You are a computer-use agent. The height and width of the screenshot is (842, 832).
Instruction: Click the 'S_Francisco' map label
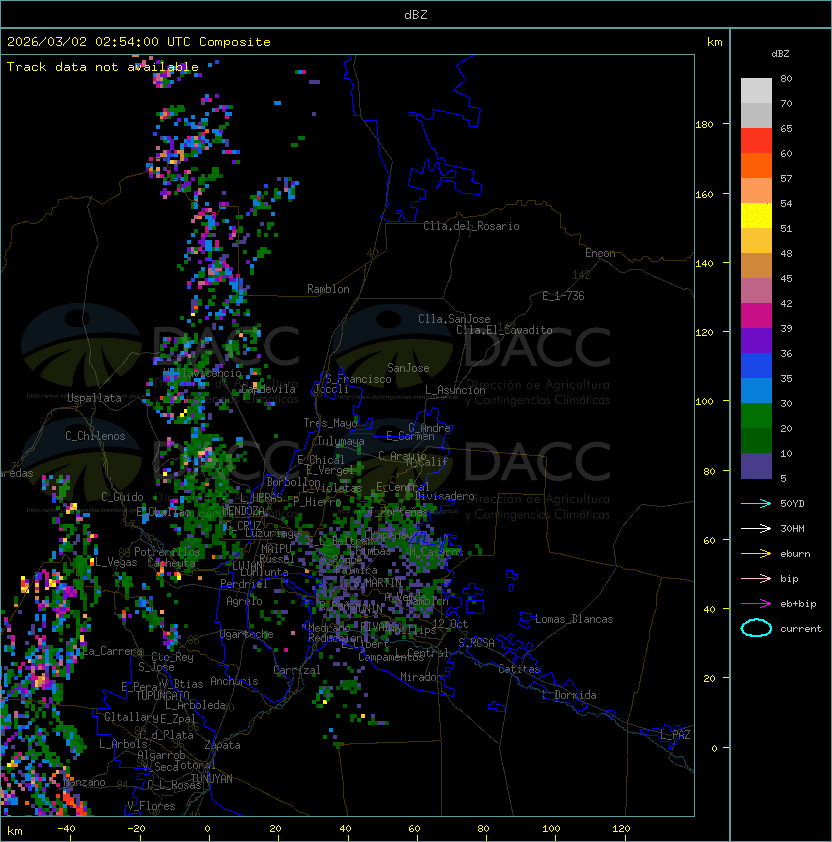(358, 379)
